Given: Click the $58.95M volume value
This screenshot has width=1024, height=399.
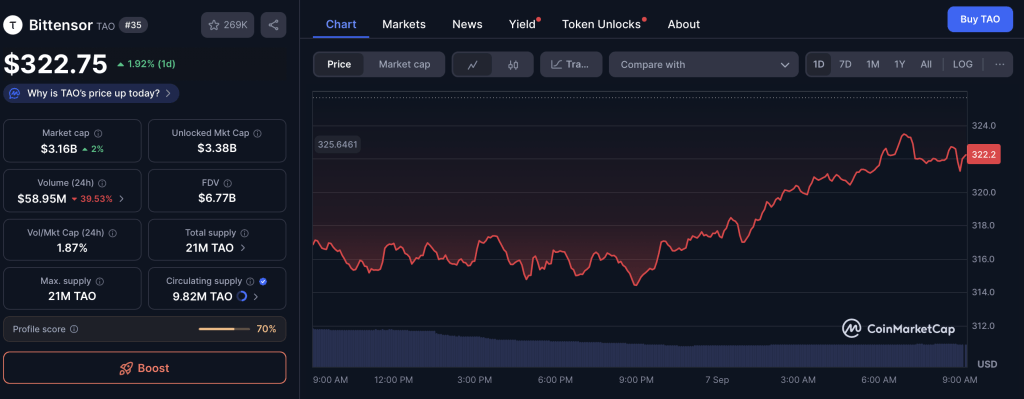Looking at the screenshot, I should point(42,199).
